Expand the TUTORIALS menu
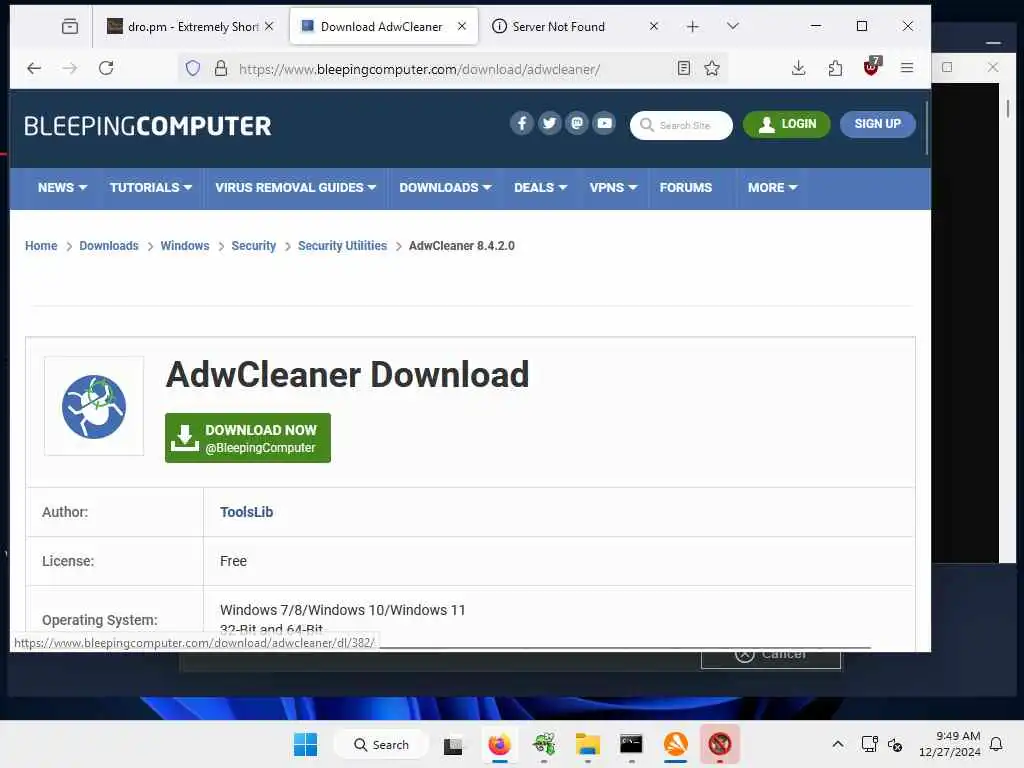This screenshot has width=1024, height=768. [x=151, y=187]
